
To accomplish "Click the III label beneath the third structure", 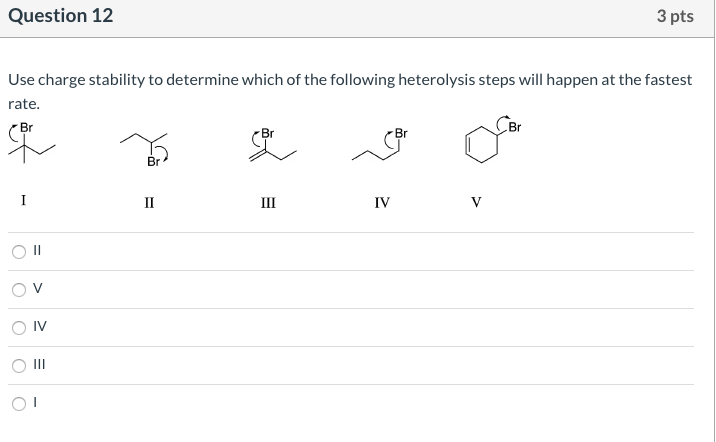I will (268, 202).
